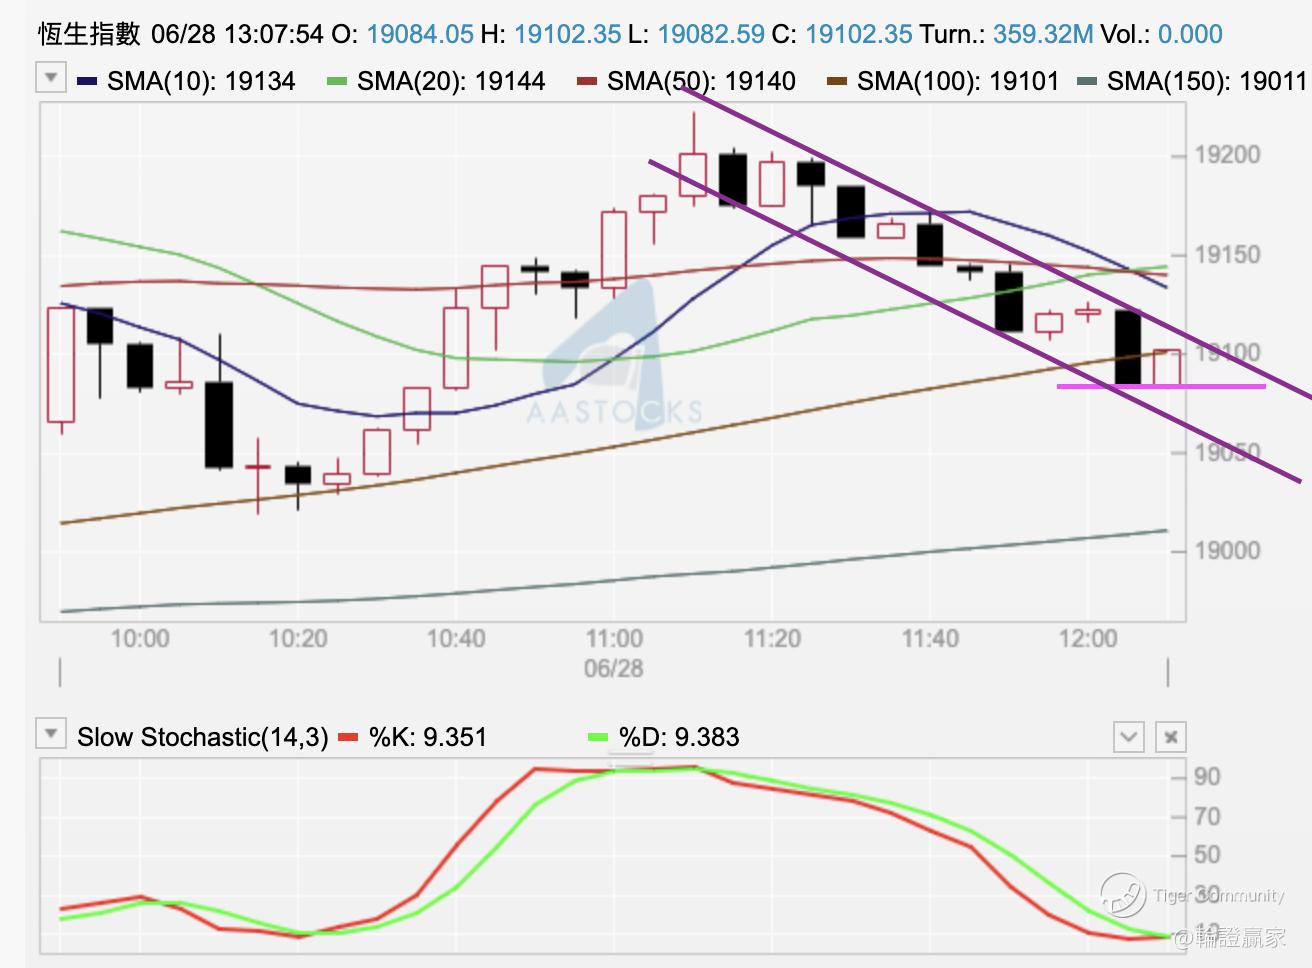Image resolution: width=1312 pixels, height=968 pixels.
Task: Click the volume value 0.000
Action: pos(1190,34)
